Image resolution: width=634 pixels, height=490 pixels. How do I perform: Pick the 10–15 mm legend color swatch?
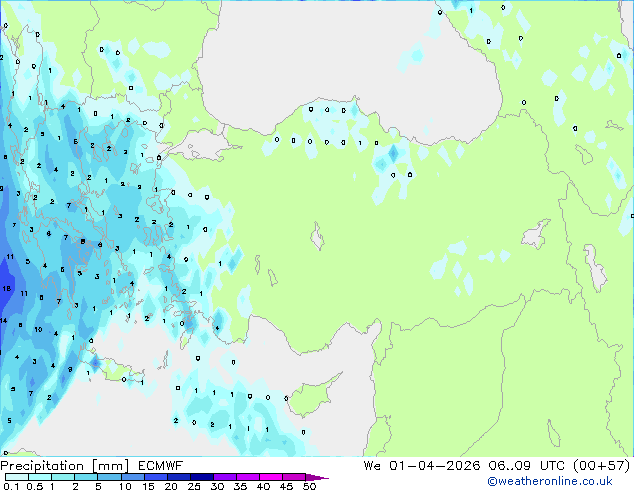[132, 477]
